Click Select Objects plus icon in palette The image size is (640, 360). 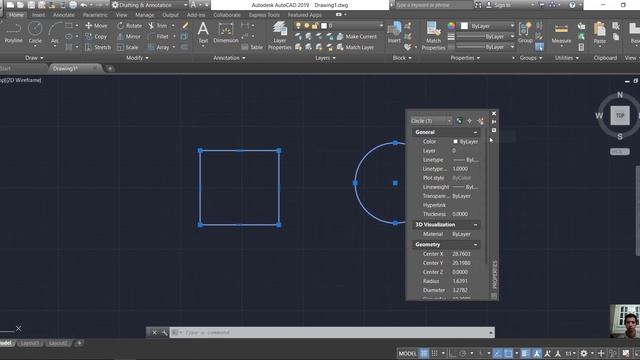pyautogui.click(x=469, y=121)
